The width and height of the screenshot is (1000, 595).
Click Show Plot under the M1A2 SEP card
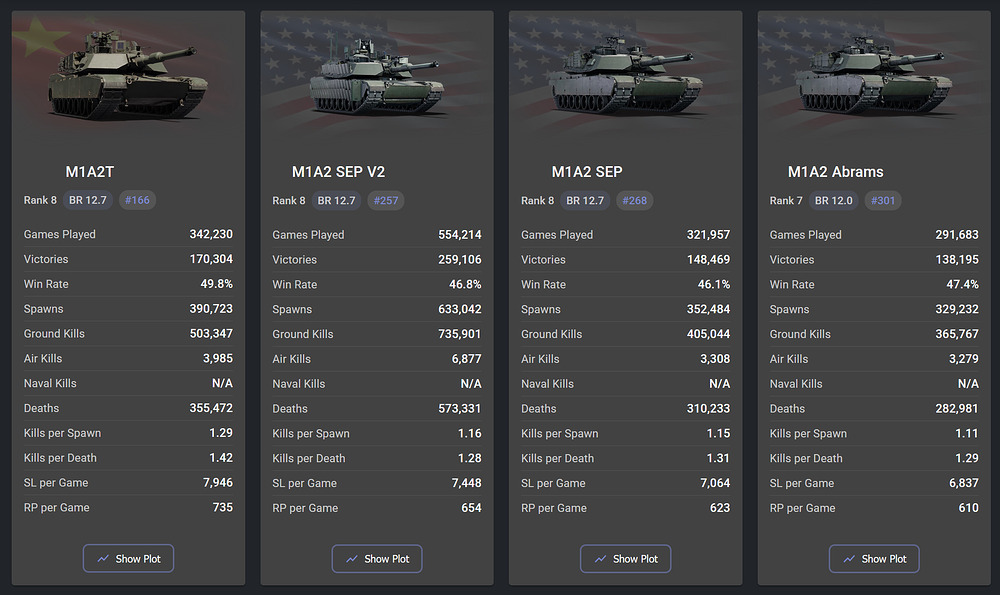(x=626, y=559)
